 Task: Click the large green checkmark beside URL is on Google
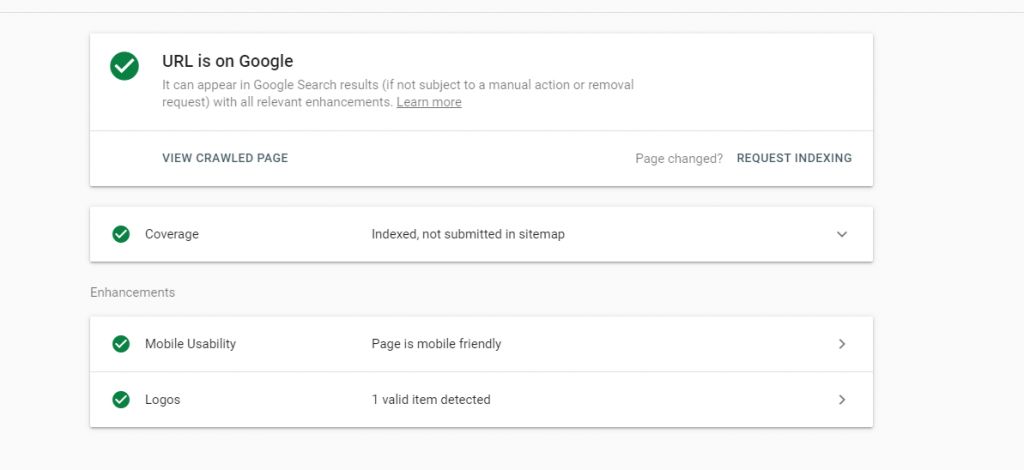[124, 66]
